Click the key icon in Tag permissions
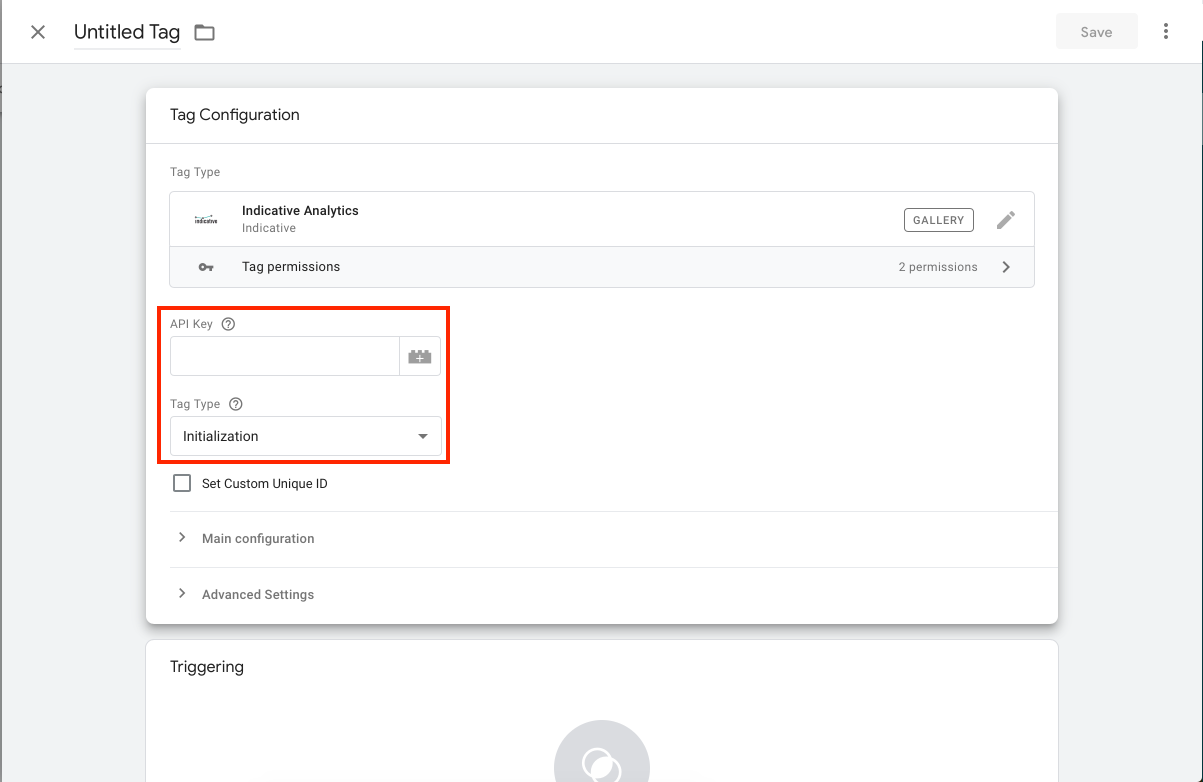 (x=206, y=267)
